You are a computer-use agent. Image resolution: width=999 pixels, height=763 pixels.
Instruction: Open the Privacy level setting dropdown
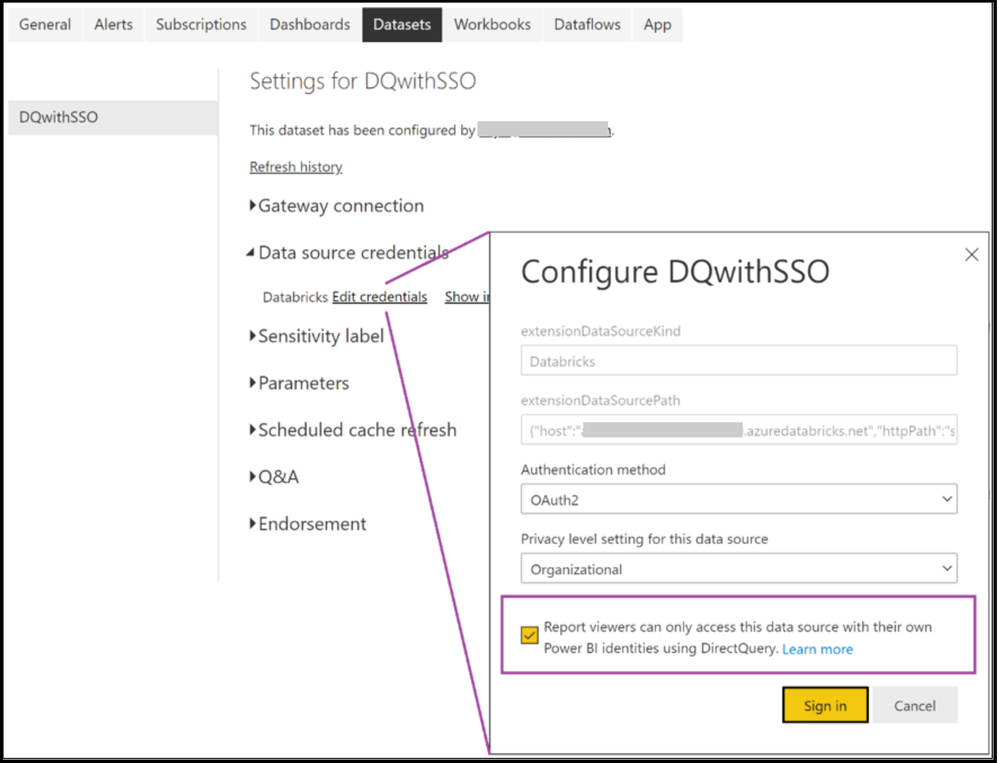738,568
